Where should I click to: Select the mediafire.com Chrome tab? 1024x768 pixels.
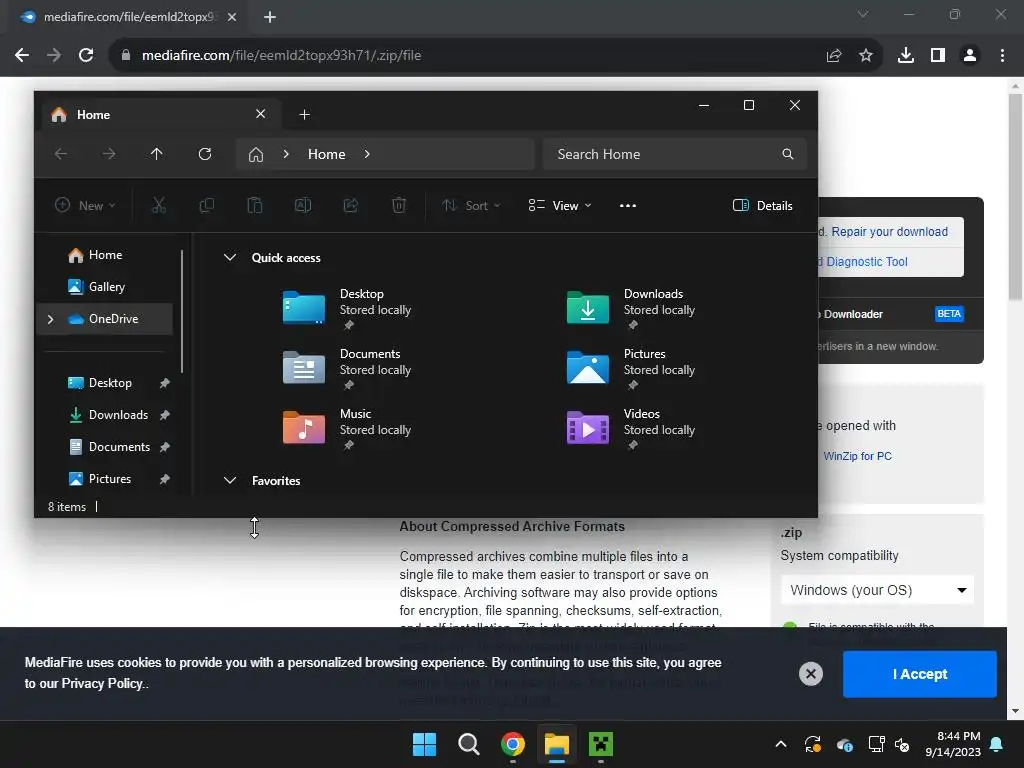tap(128, 17)
